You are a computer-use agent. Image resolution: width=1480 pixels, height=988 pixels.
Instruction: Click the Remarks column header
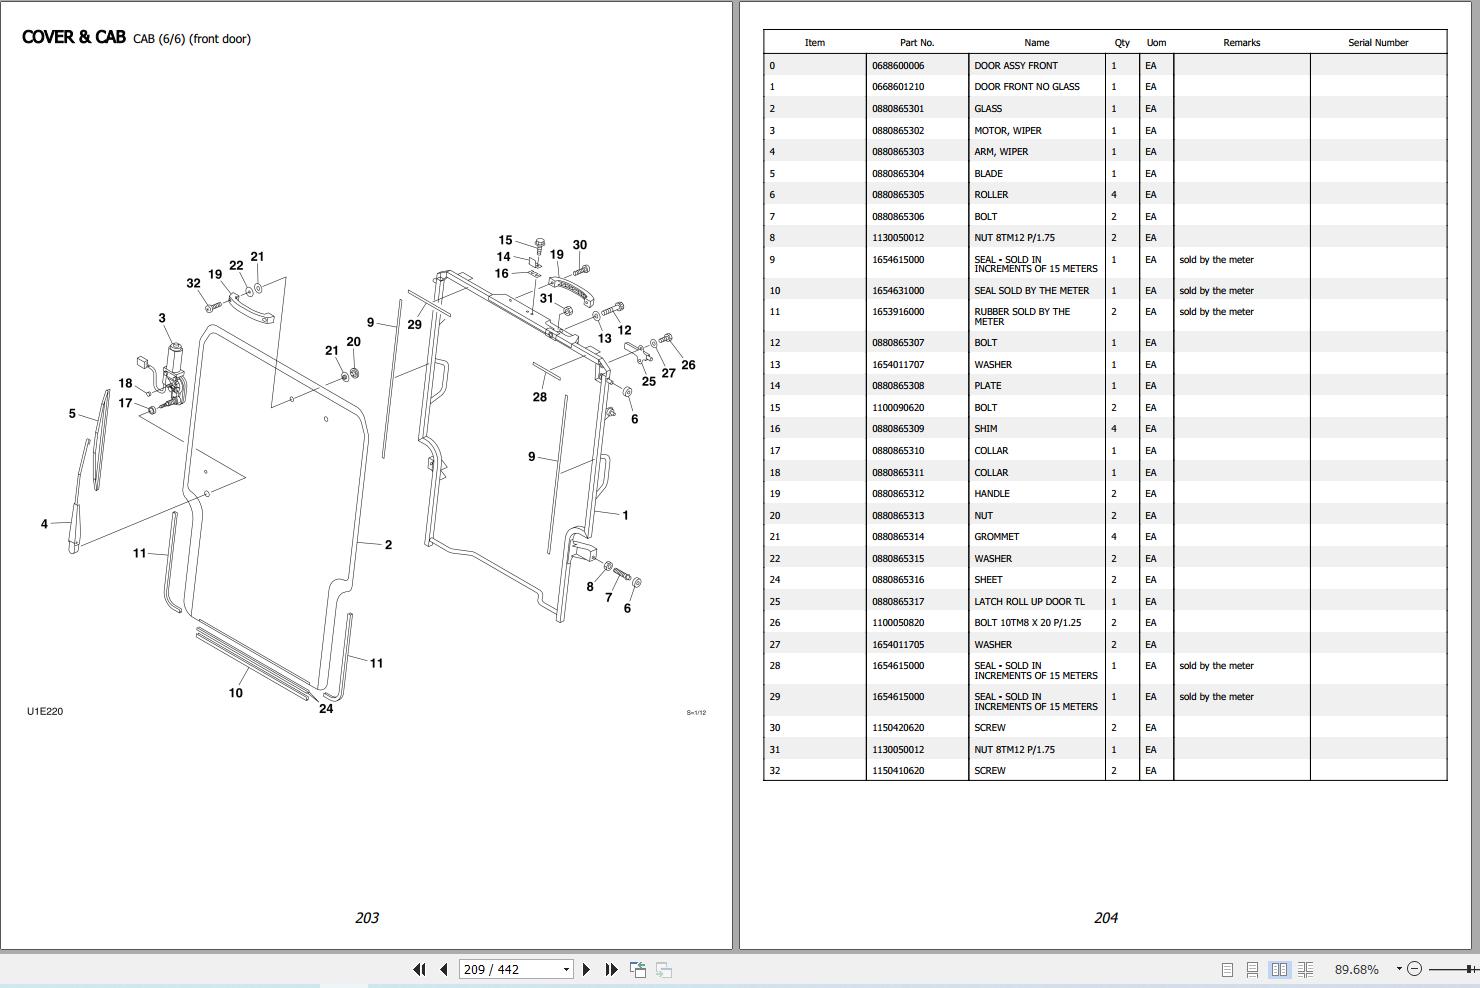[1241, 43]
